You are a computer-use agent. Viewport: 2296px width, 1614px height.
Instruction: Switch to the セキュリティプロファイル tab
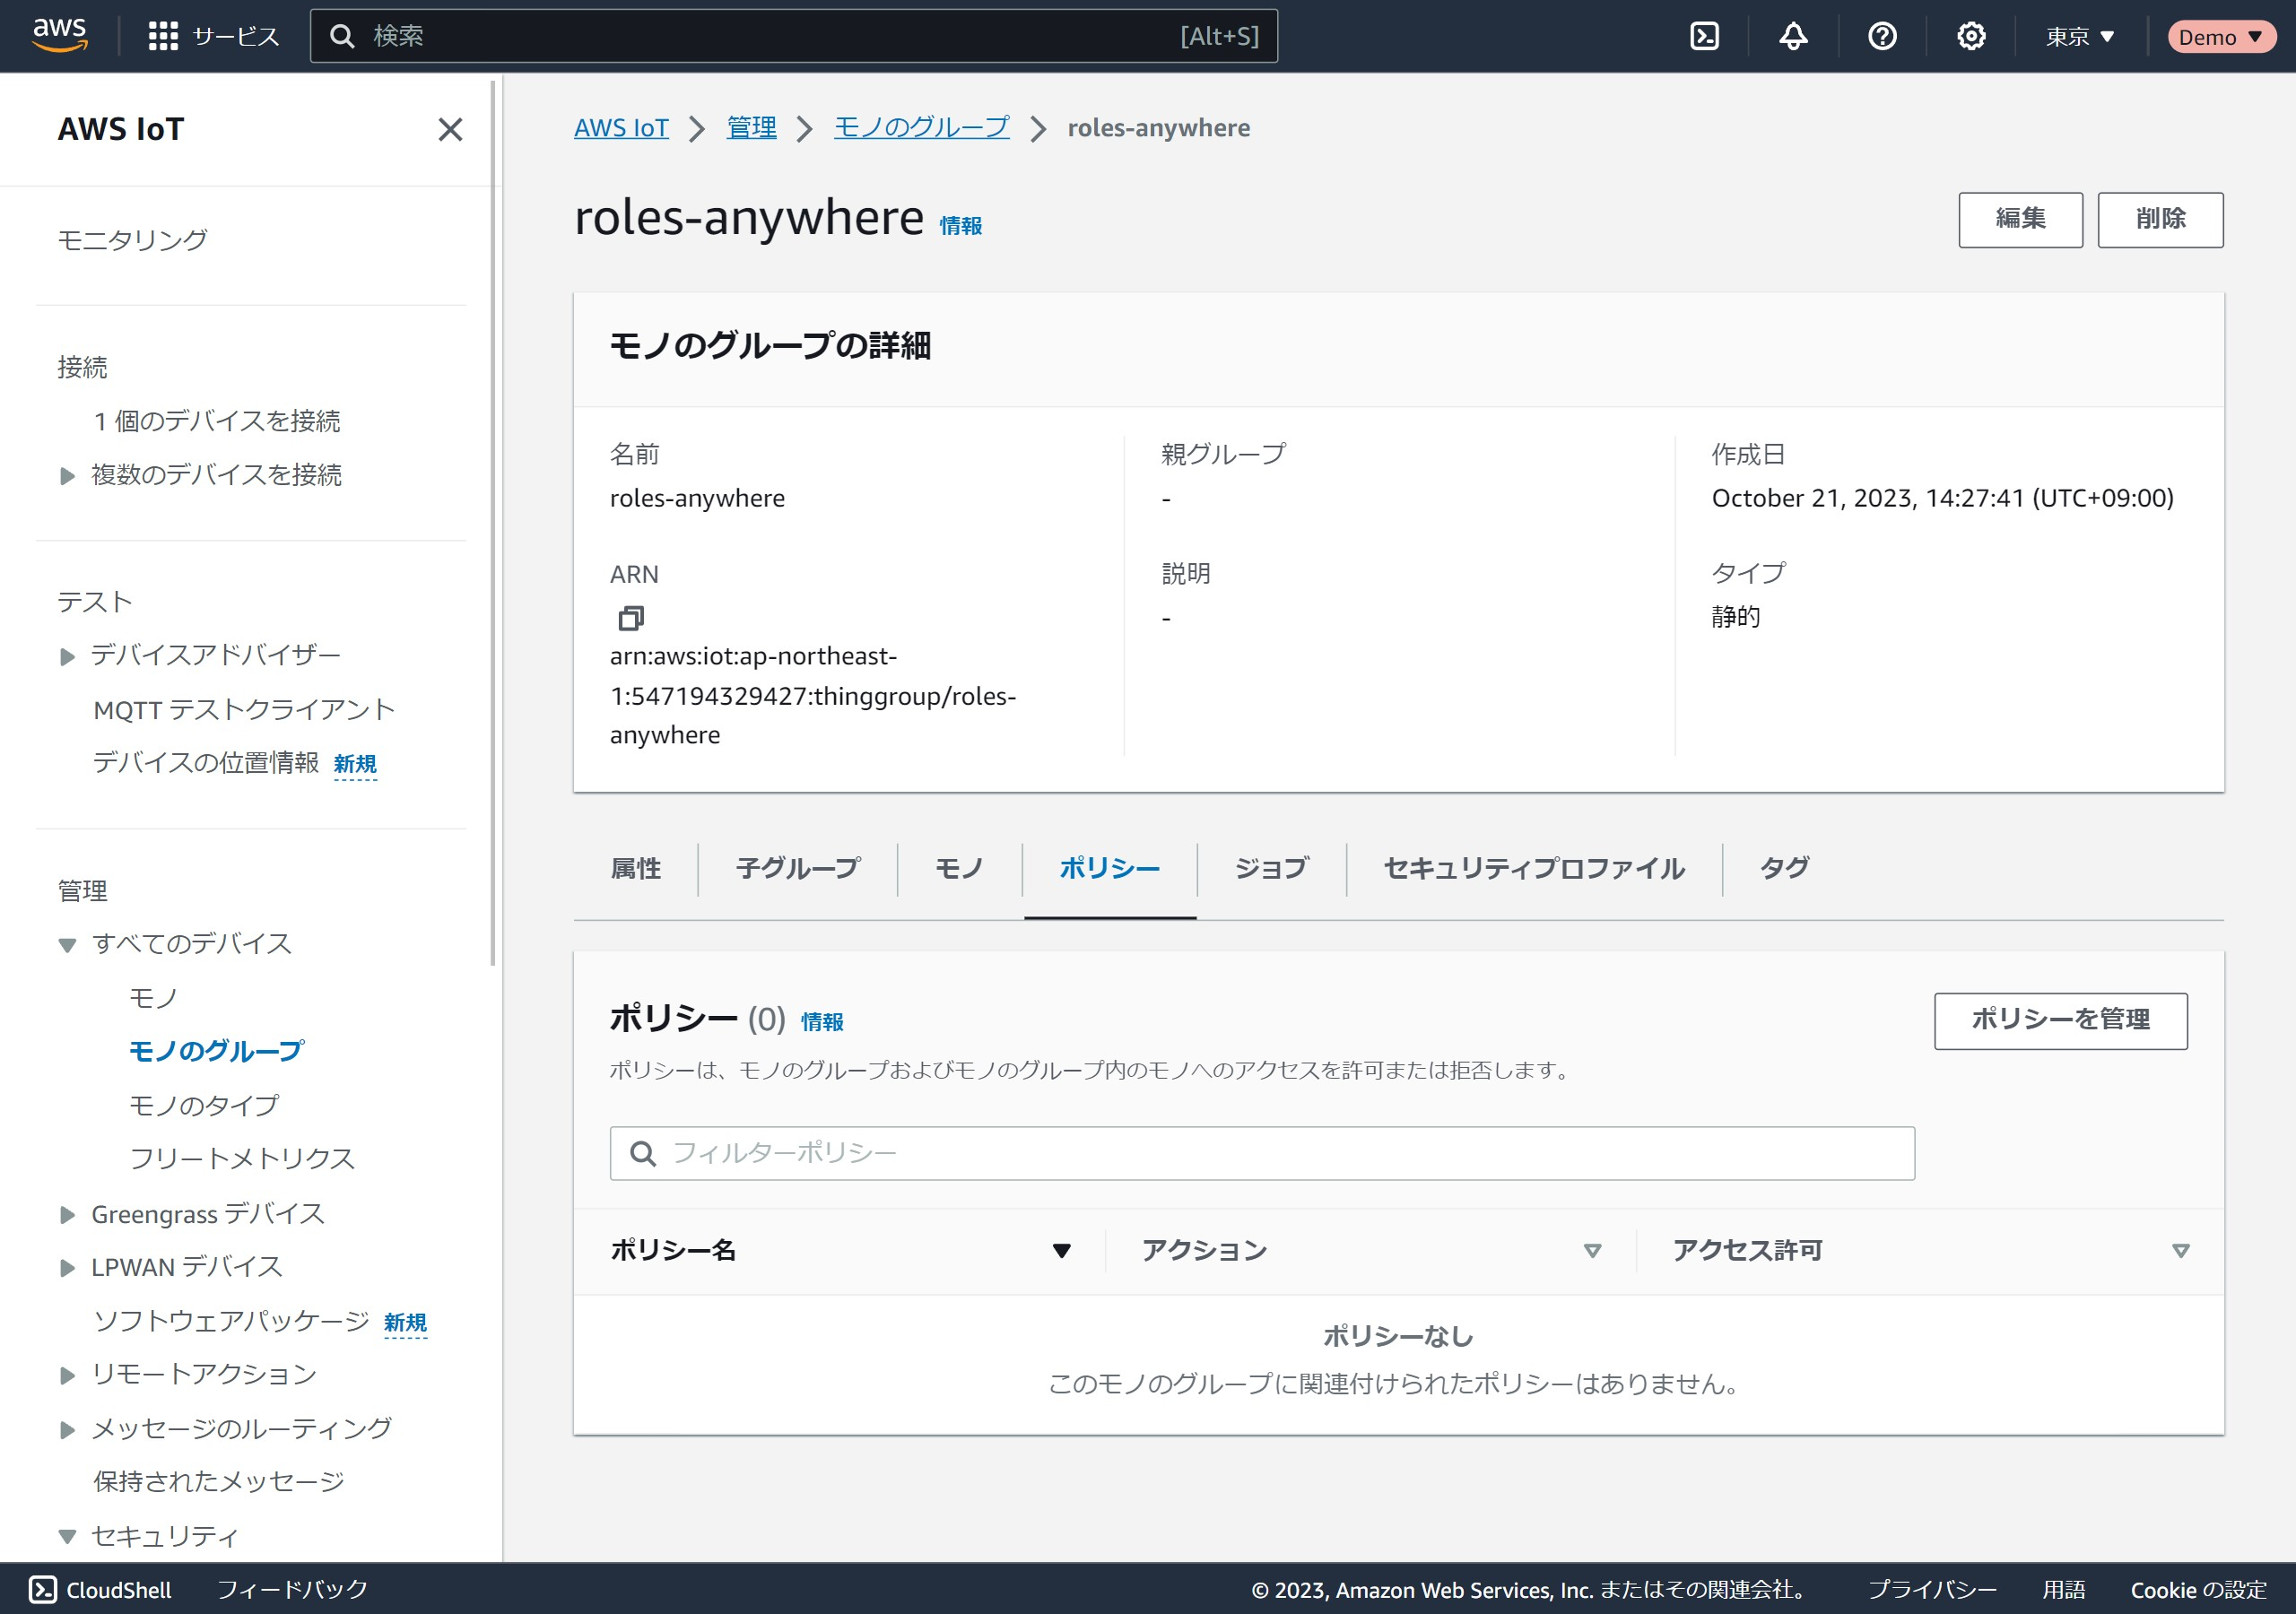1533,868
